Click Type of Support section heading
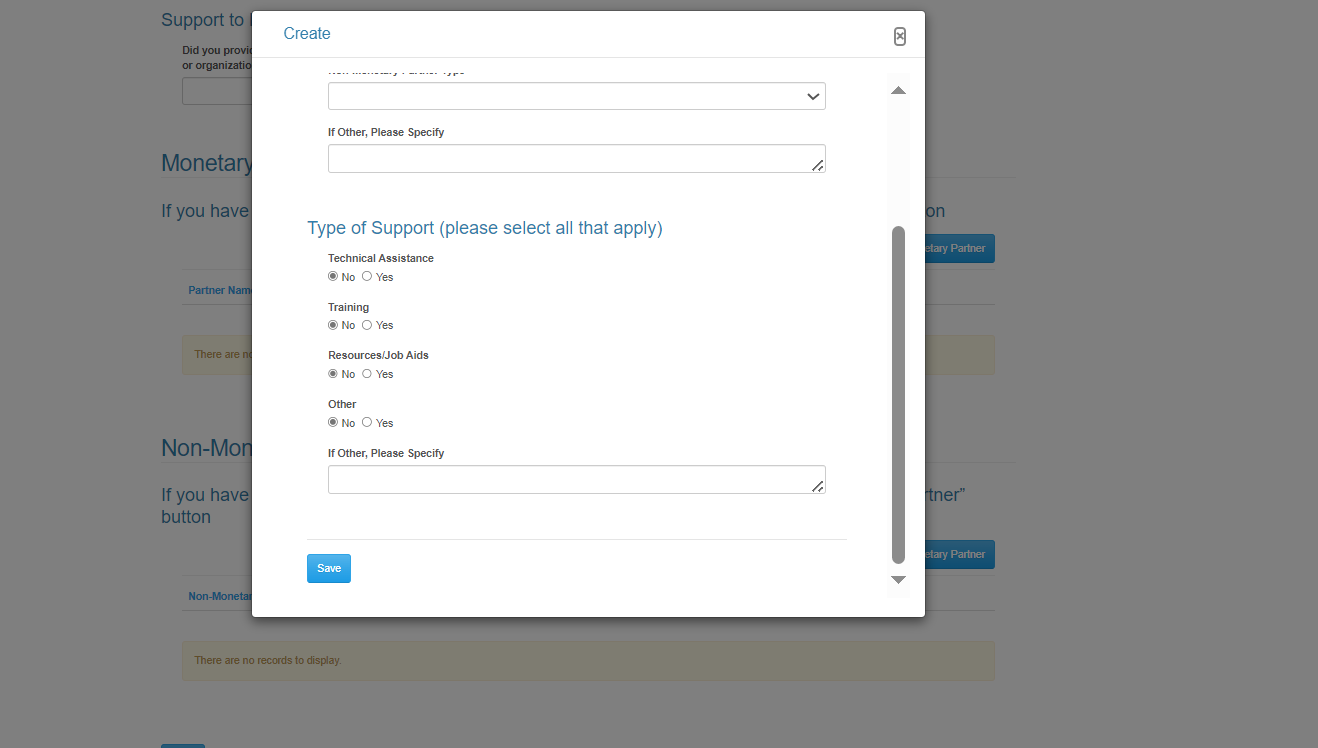The width and height of the screenshot is (1318, 748). [x=484, y=228]
